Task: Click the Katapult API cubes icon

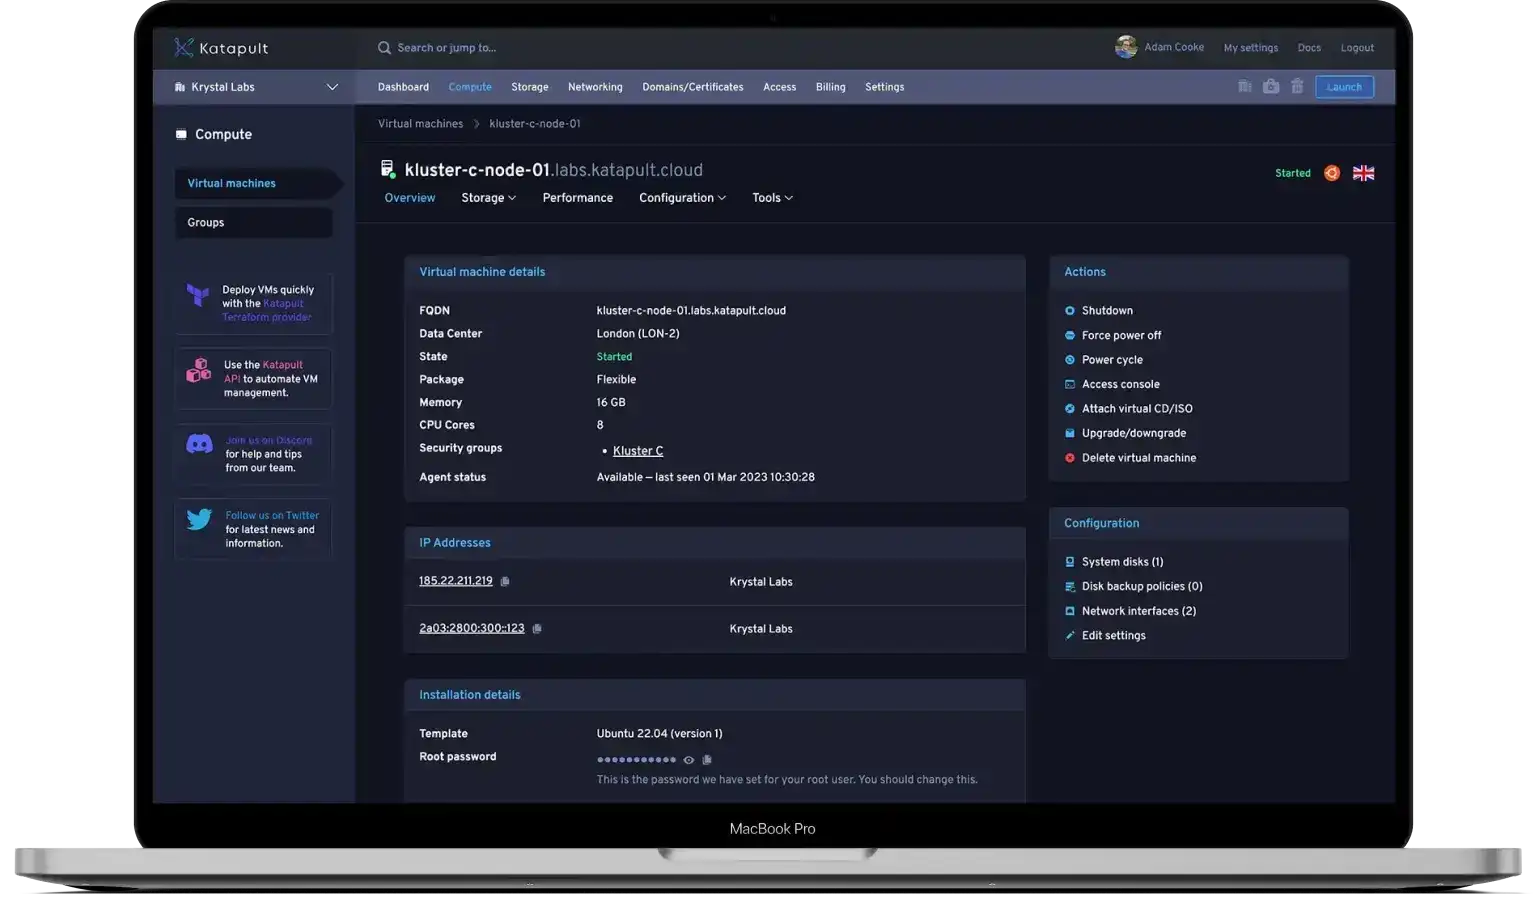Action: (x=198, y=370)
